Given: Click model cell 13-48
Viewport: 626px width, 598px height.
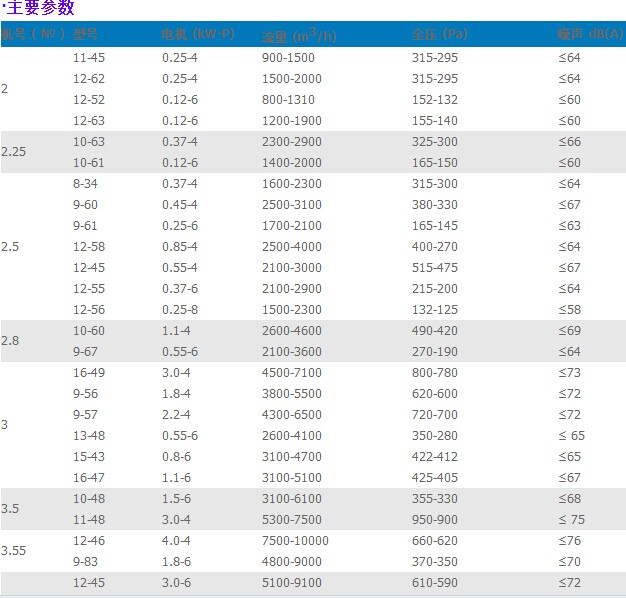Looking at the screenshot, I should pos(89,436).
